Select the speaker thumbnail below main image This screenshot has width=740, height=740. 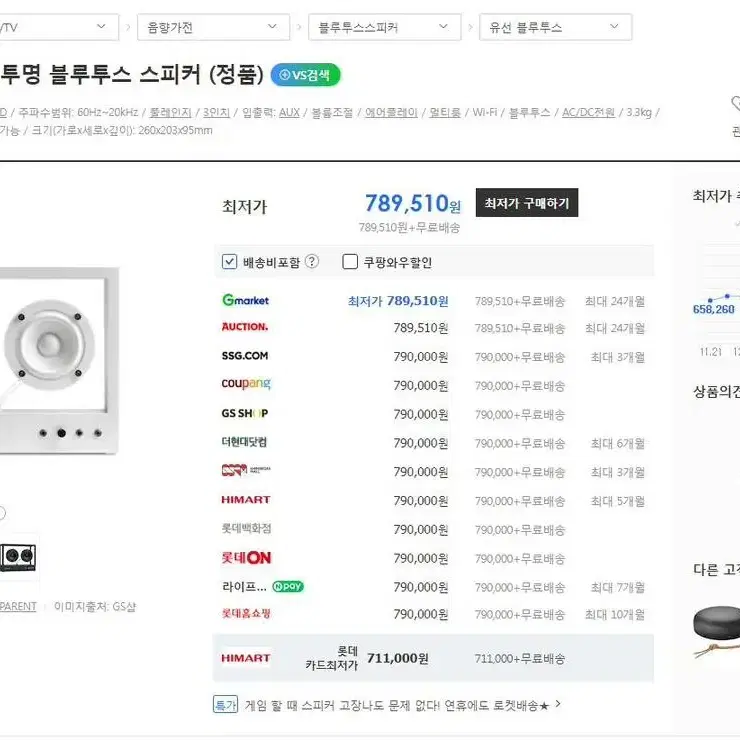[18, 557]
